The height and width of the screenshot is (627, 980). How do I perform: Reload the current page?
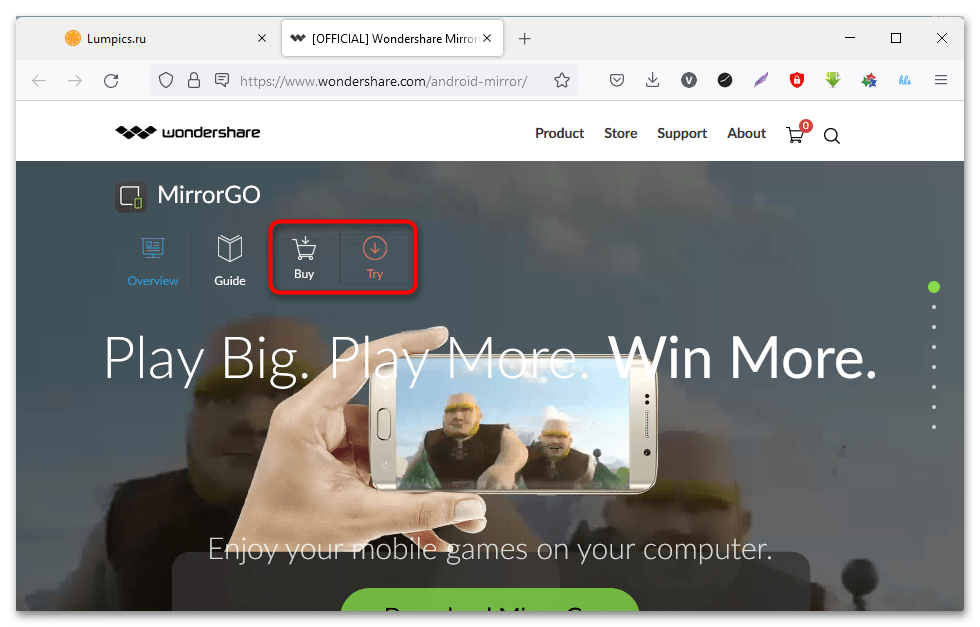point(111,80)
